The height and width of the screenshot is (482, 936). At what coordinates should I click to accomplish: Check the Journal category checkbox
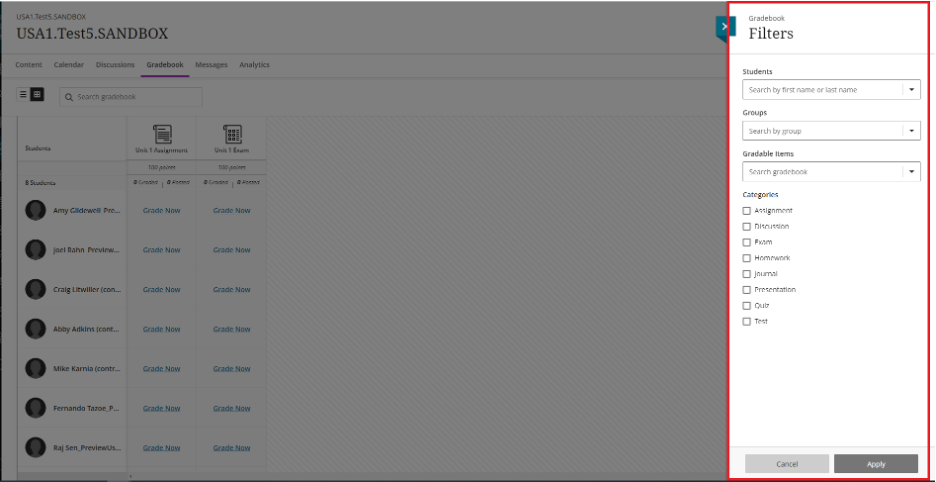click(746, 274)
